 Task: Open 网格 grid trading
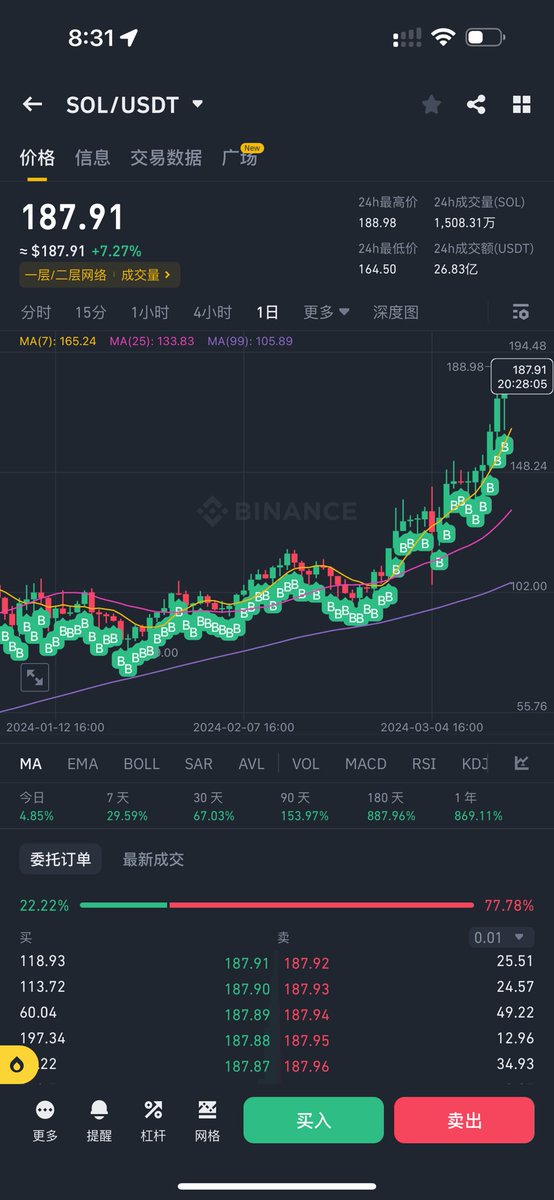tap(207, 1120)
